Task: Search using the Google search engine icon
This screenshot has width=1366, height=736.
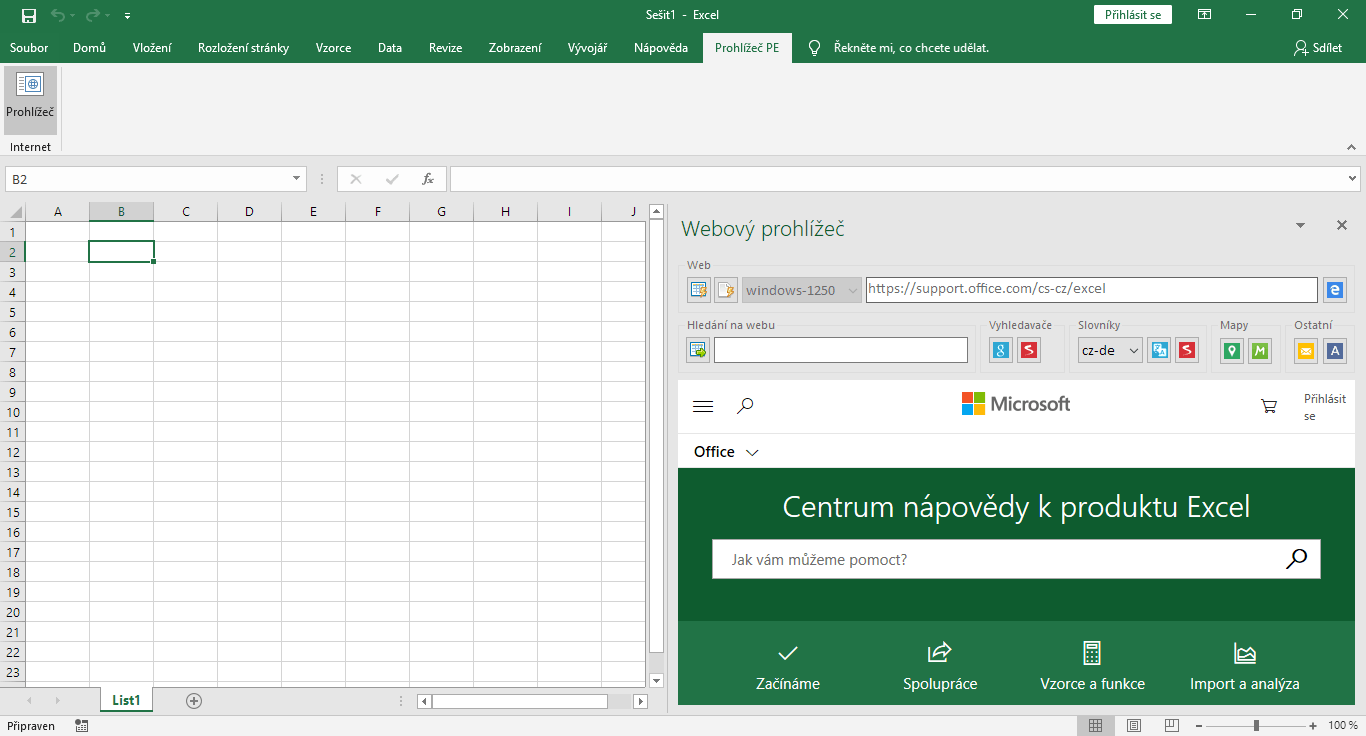Action: click(1001, 350)
